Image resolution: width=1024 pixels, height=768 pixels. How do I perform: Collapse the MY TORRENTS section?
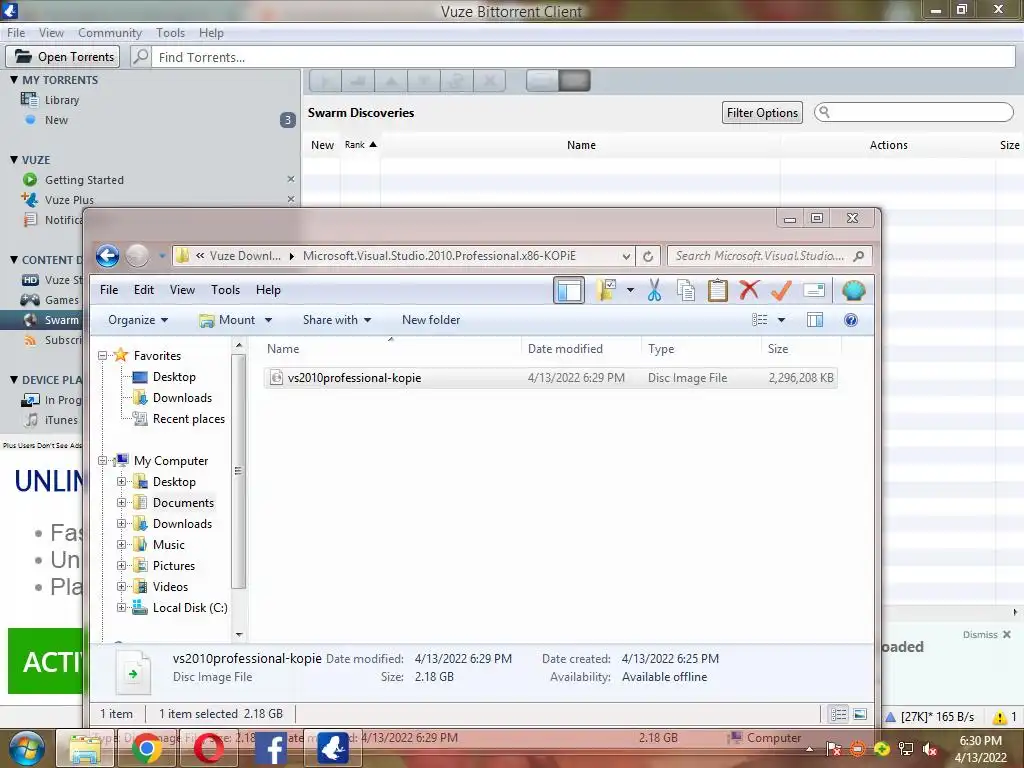(x=14, y=80)
